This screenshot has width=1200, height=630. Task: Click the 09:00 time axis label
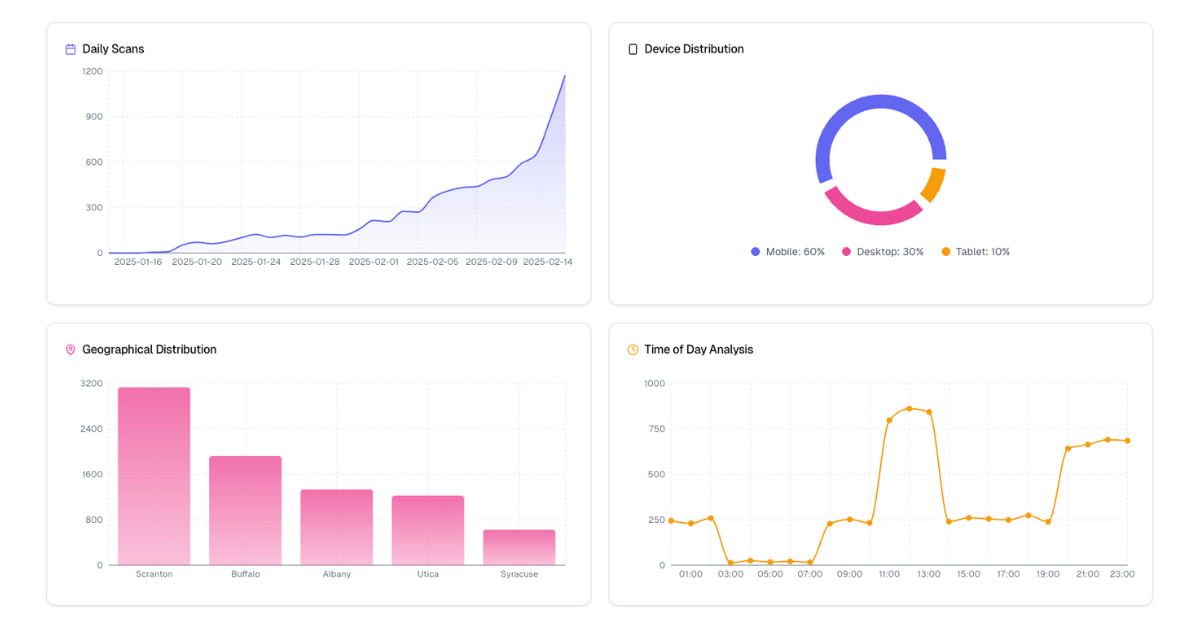click(x=850, y=574)
